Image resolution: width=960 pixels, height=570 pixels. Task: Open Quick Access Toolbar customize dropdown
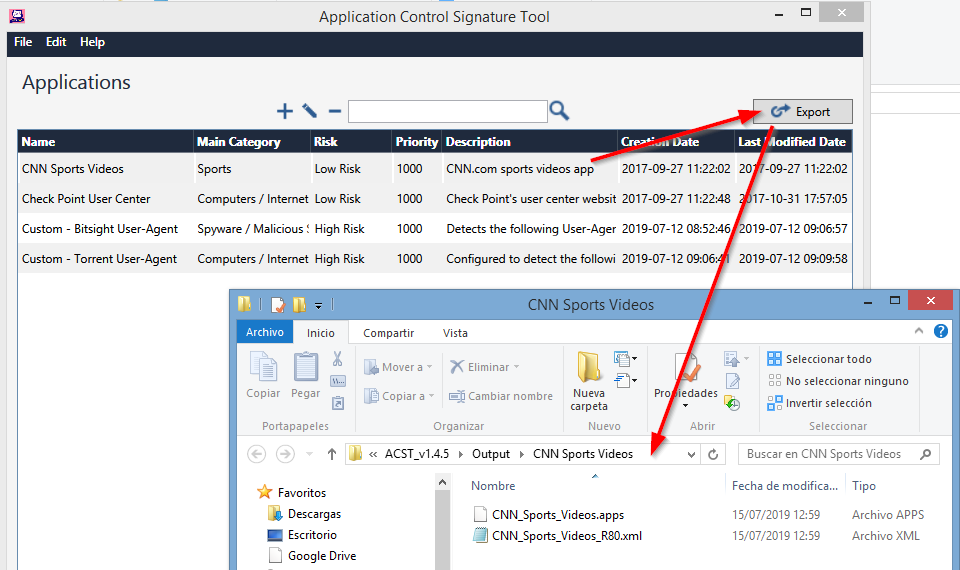[x=318, y=305]
